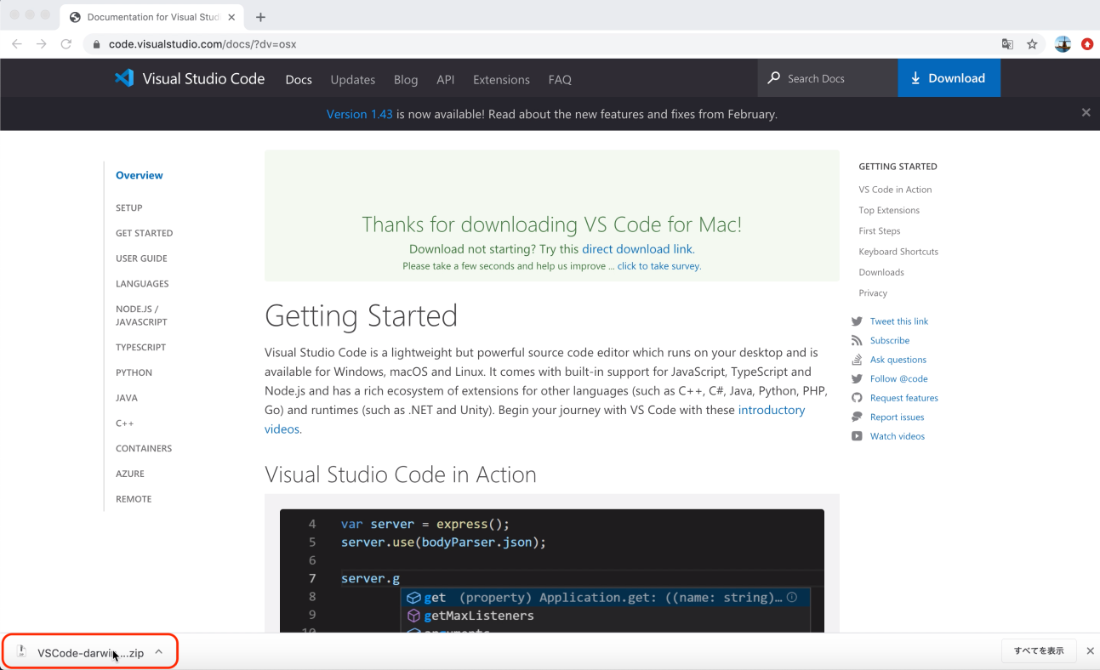1100x670 pixels.
Task: Open the Docs menu item
Action: click(298, 79)
